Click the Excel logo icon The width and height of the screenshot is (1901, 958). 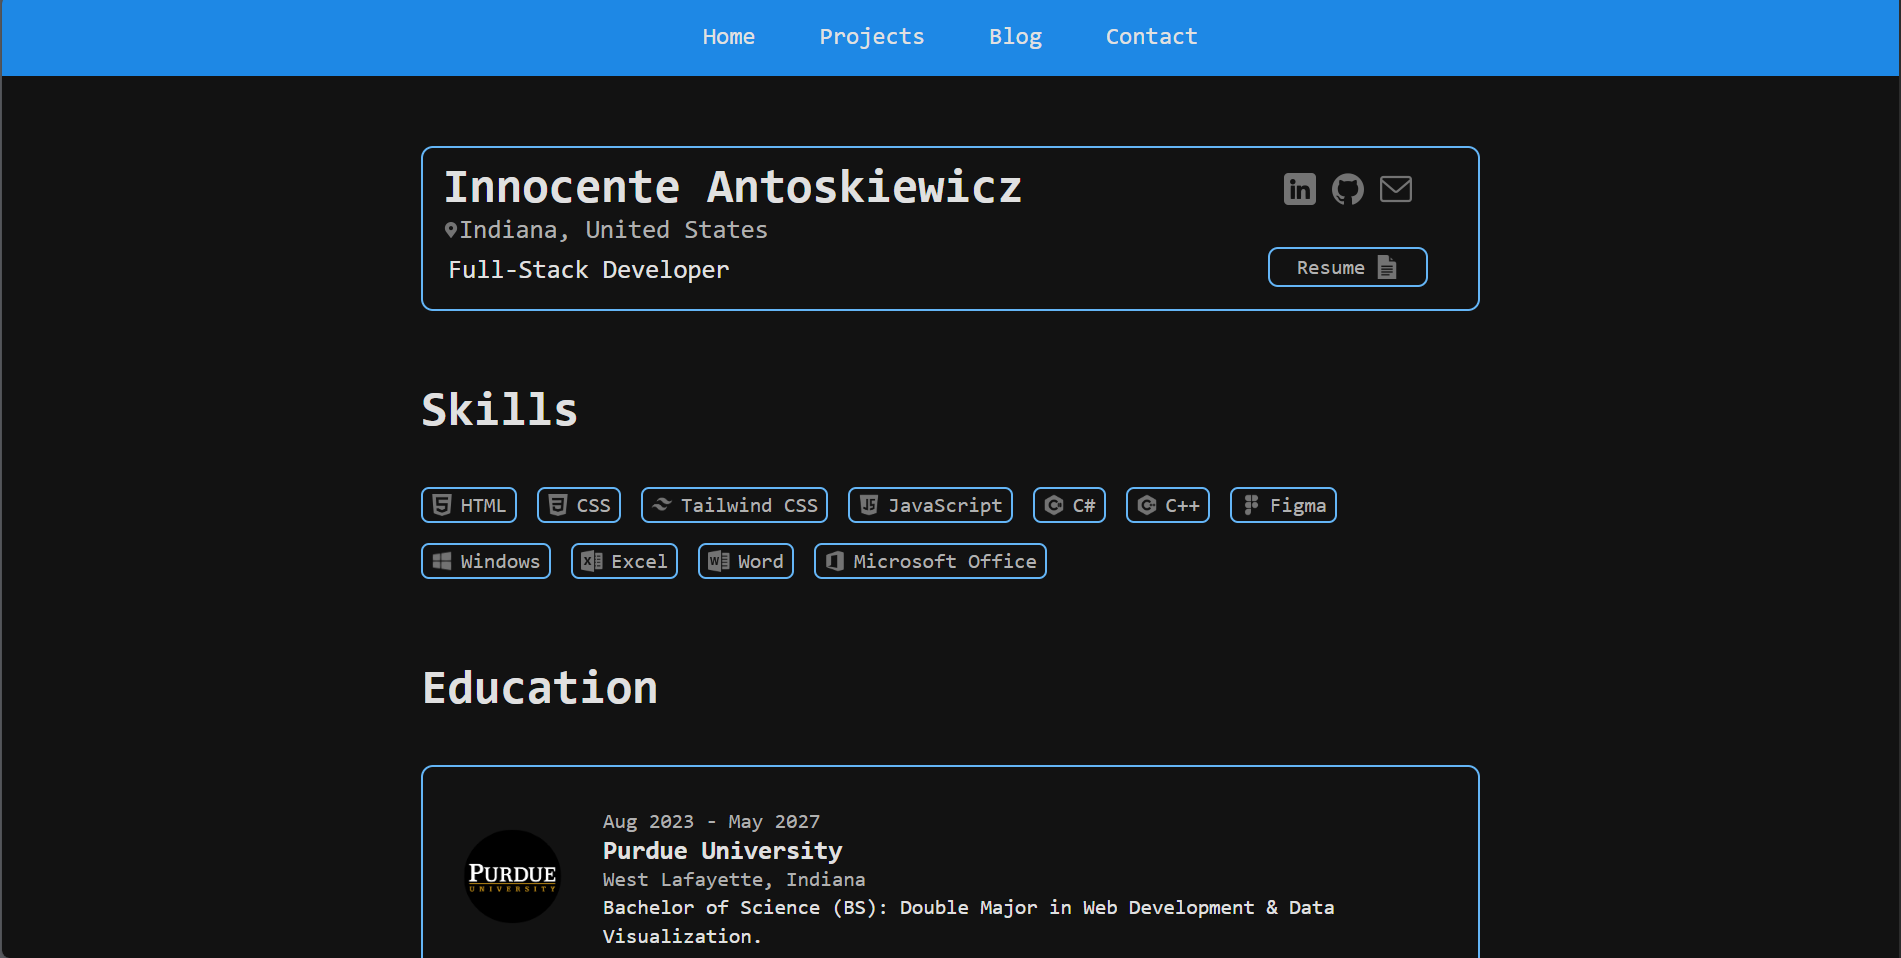click(x=592, y=561)
